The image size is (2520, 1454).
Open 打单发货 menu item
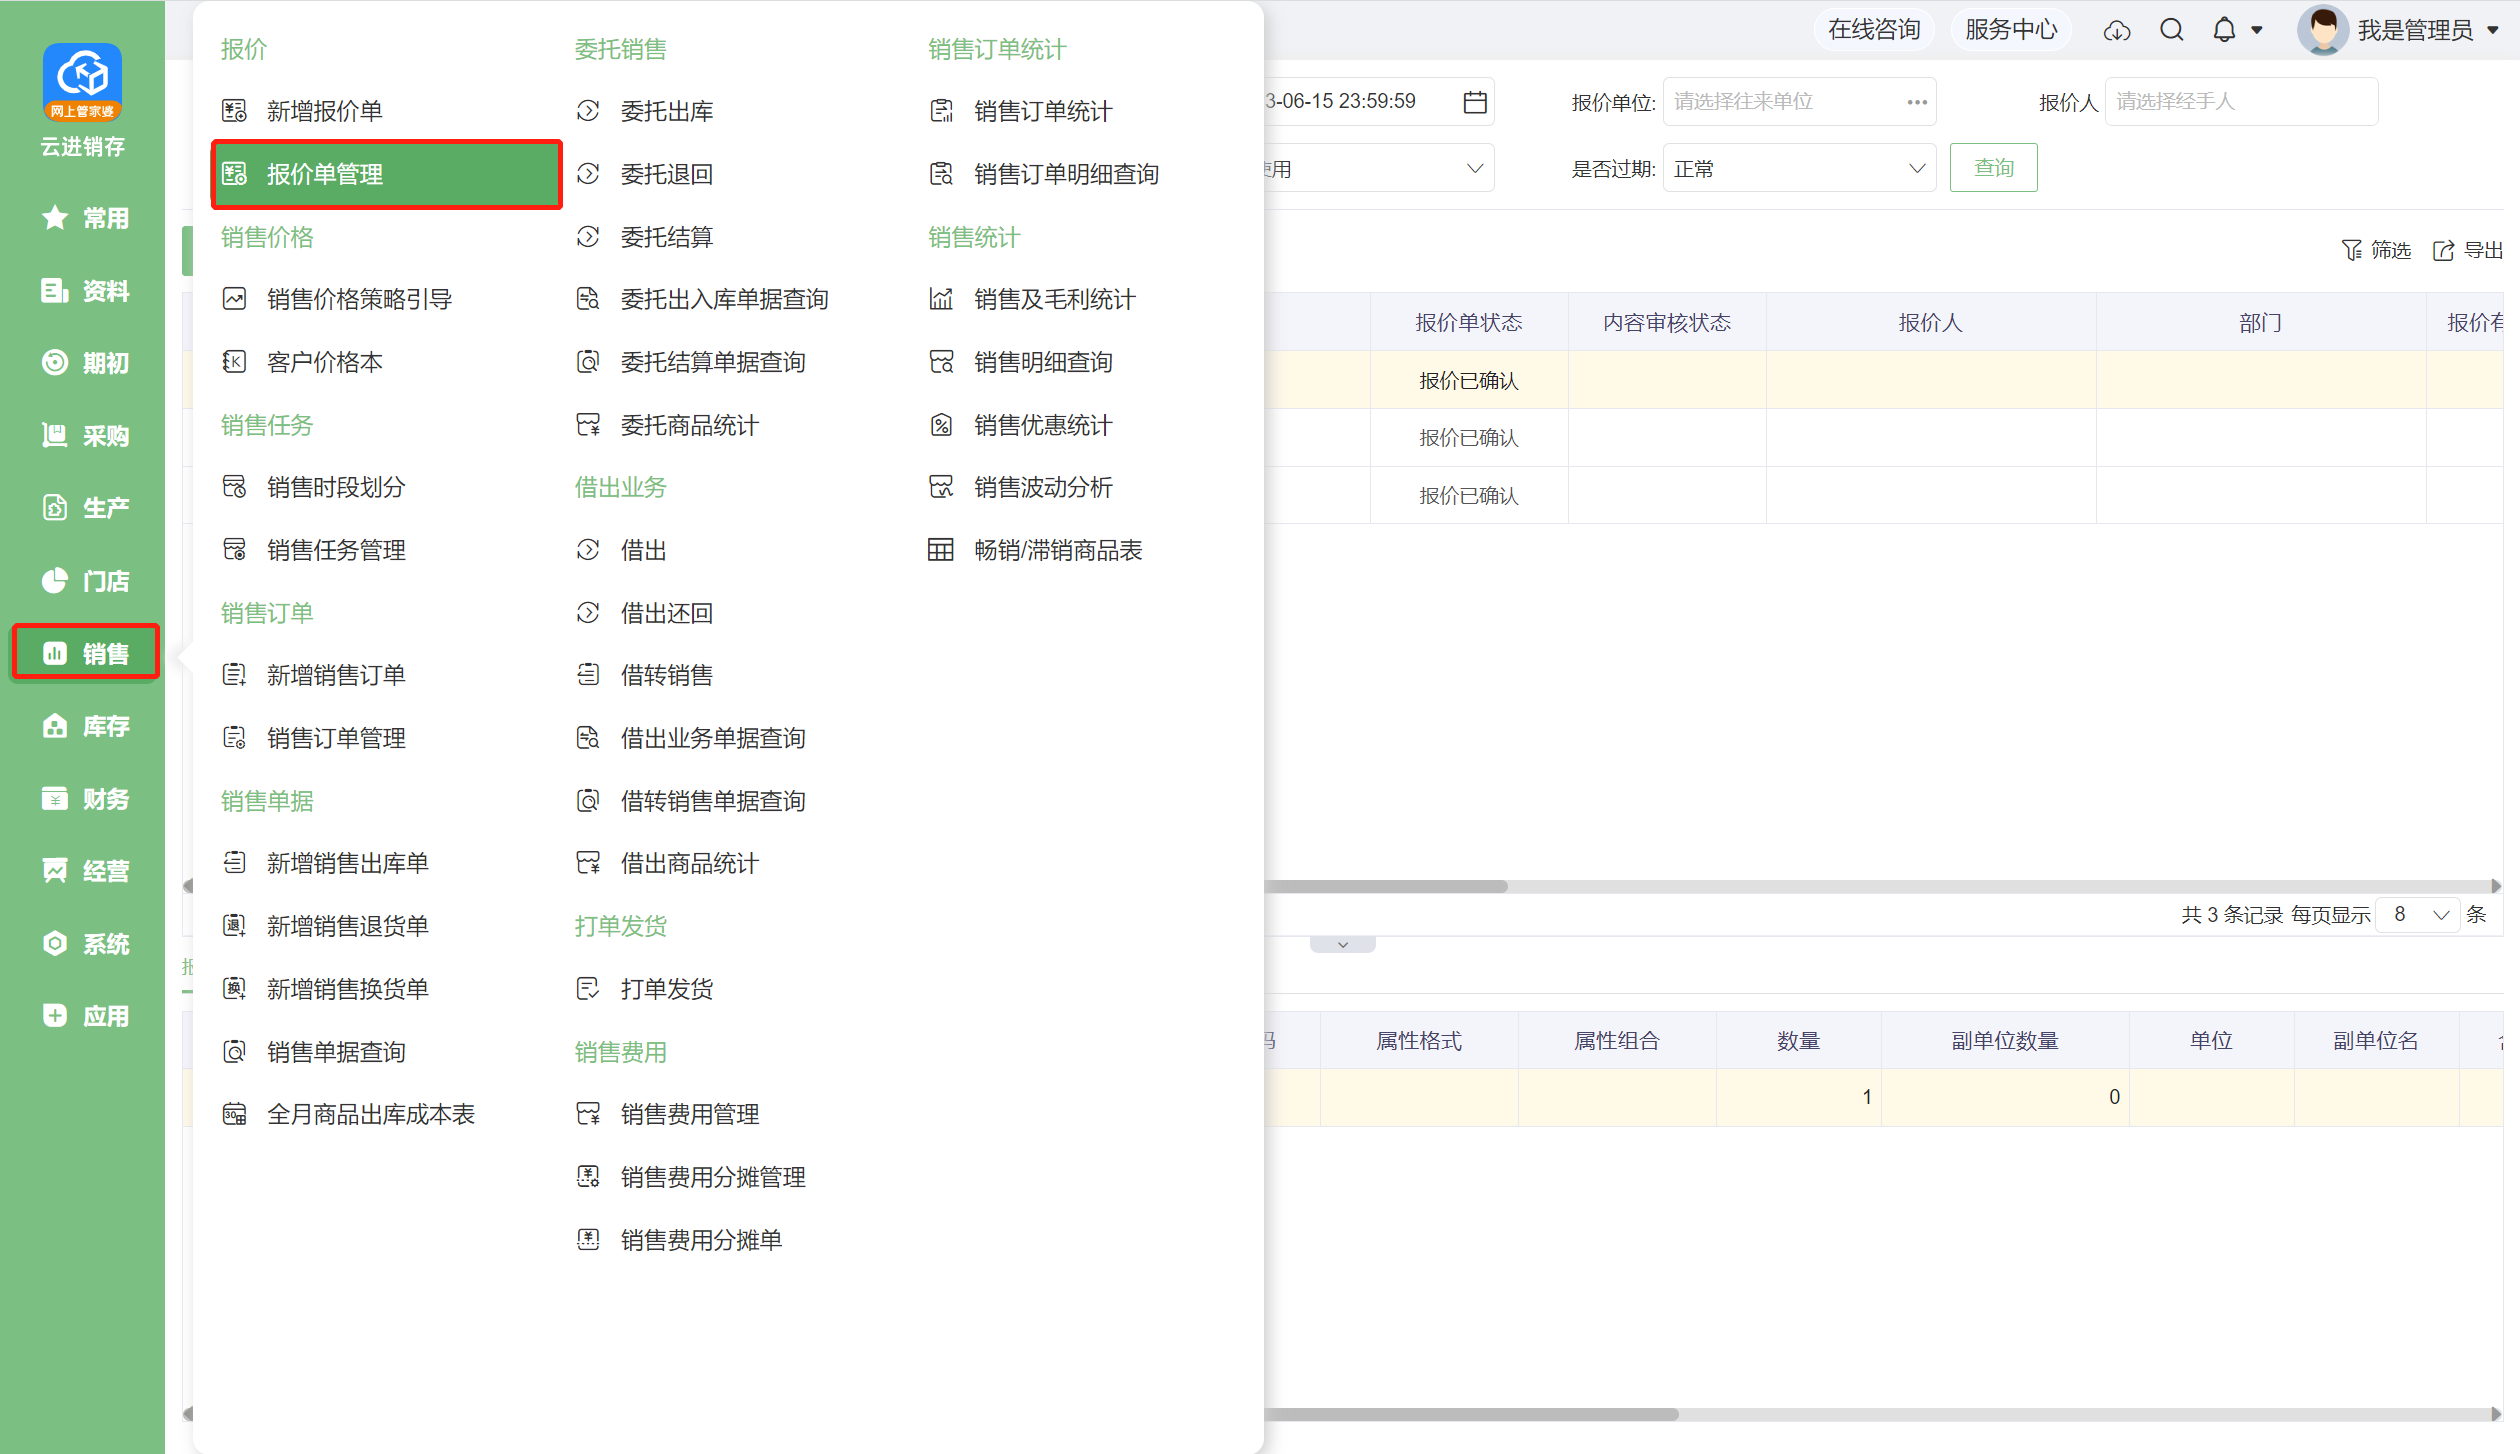coord(667,989)
